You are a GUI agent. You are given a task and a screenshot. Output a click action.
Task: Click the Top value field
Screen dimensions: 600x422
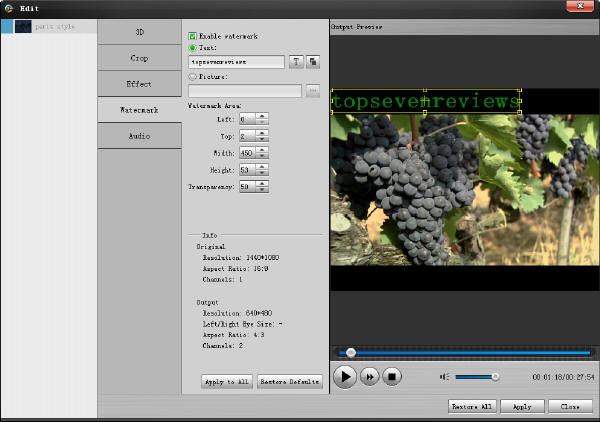pos(248,136)
